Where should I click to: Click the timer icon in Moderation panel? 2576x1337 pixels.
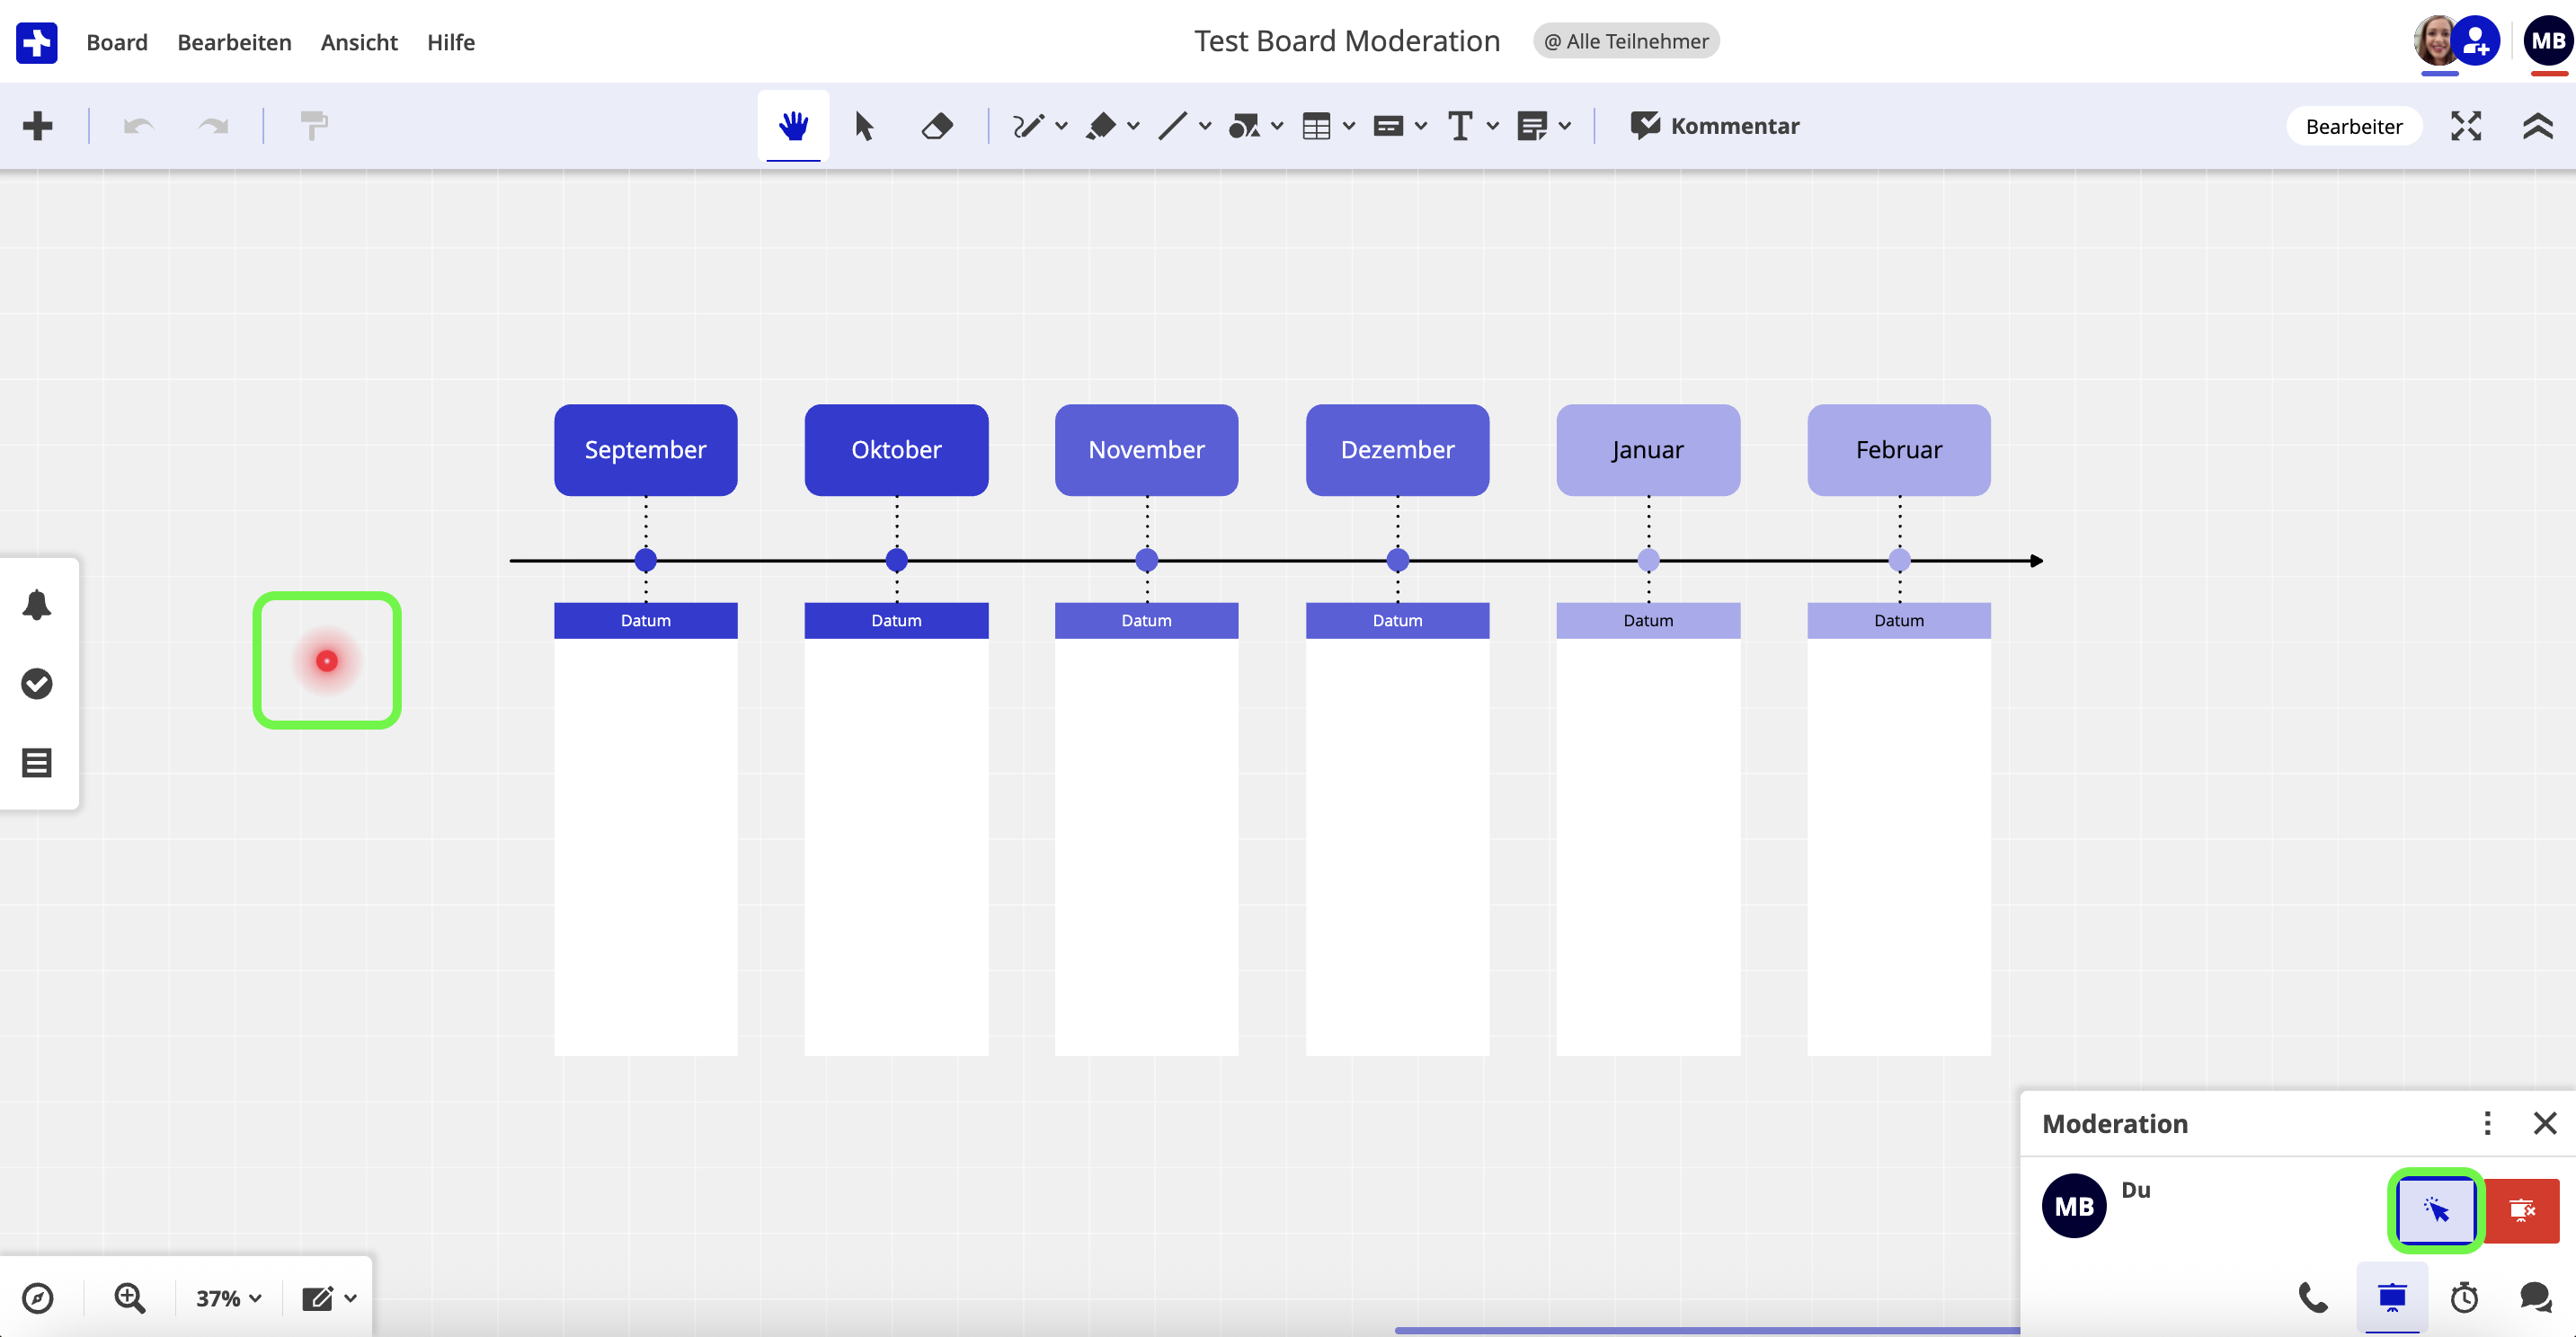pos(2464,1297)
